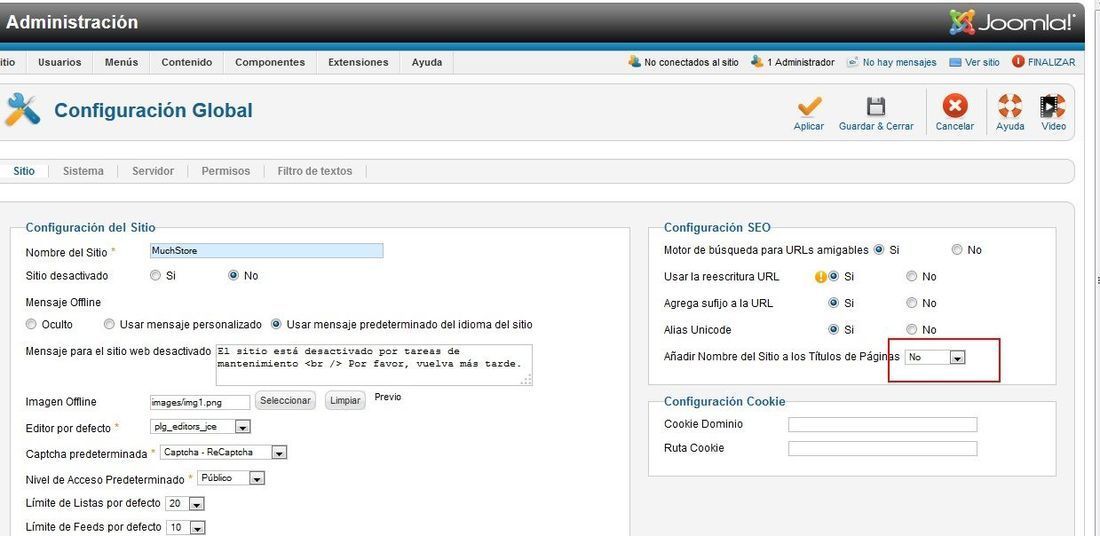The image size is (1100, 536).
Task: Open Editor por defecto dropdown
Action: point(200,427)
